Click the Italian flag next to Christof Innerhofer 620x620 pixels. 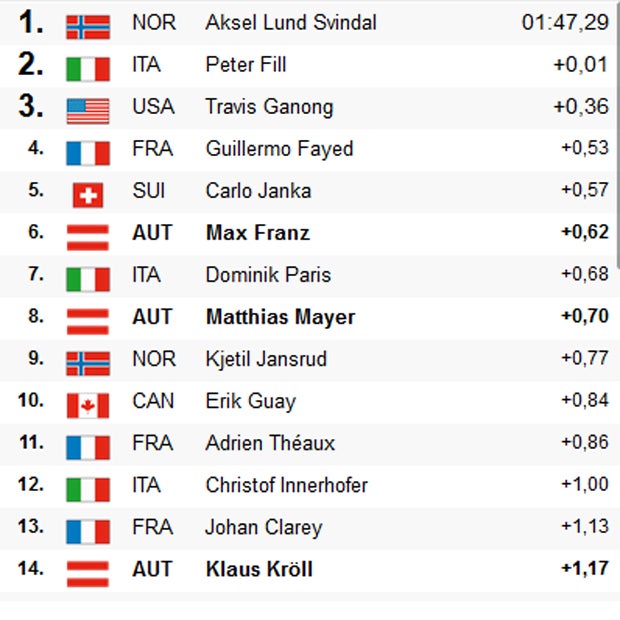click(88, 488)
